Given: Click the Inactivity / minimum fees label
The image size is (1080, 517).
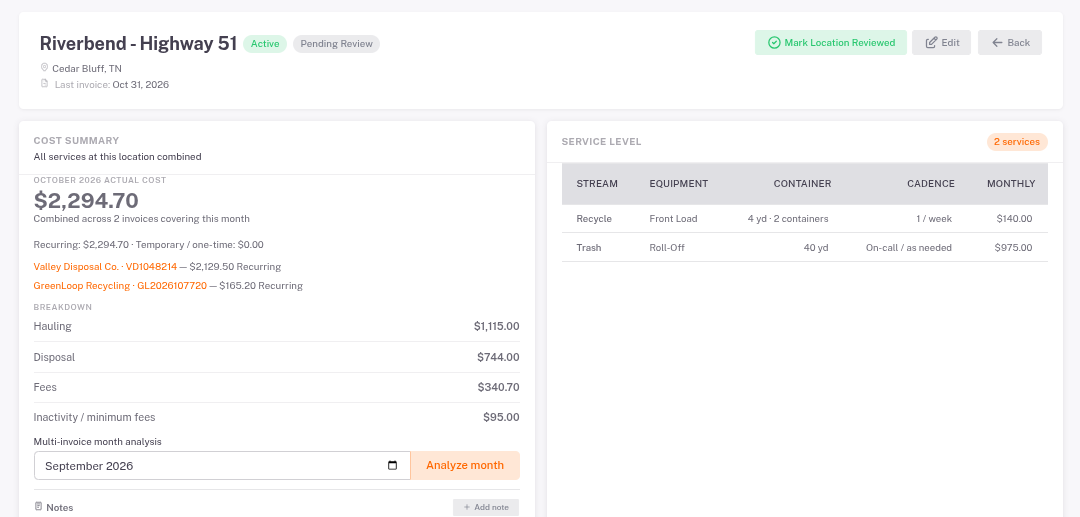Looking at the screenshot, I should [94, 417].
